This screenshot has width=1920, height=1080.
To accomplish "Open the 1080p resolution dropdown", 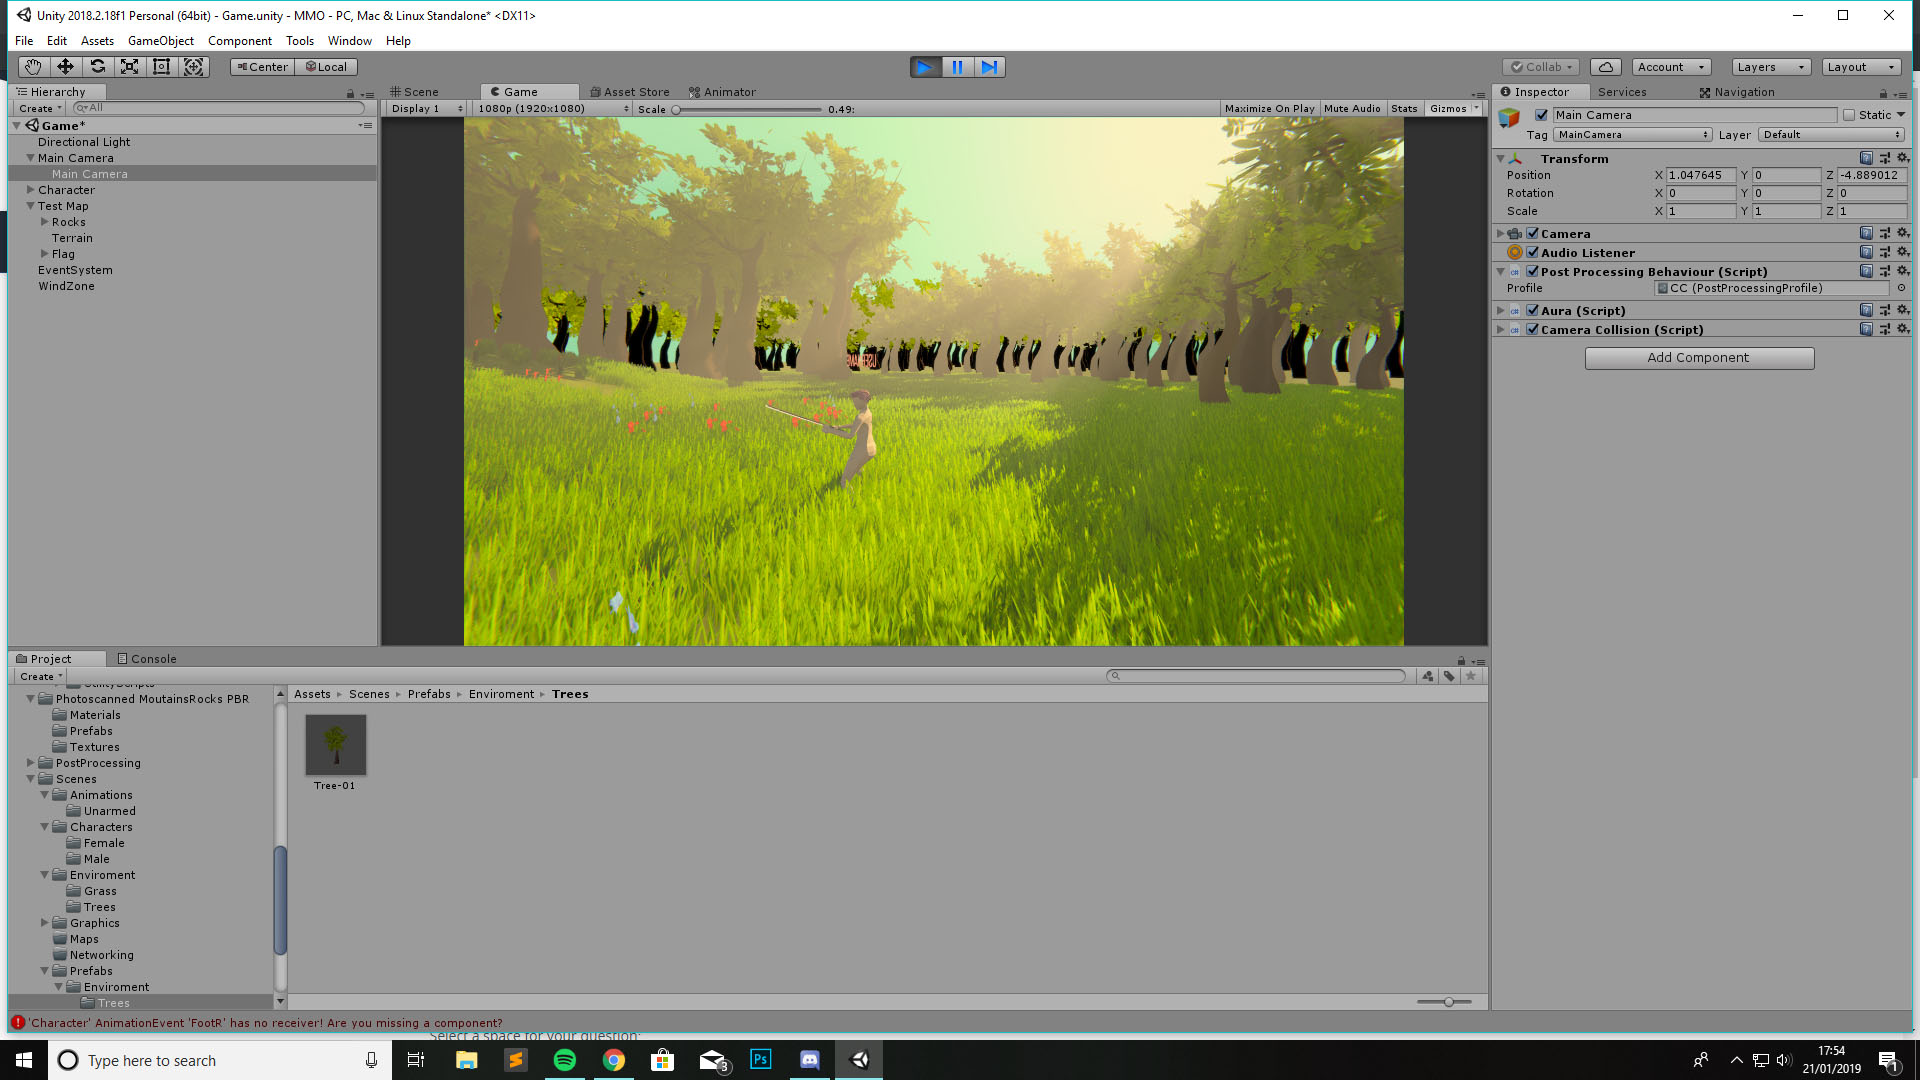I will (553, 109).
